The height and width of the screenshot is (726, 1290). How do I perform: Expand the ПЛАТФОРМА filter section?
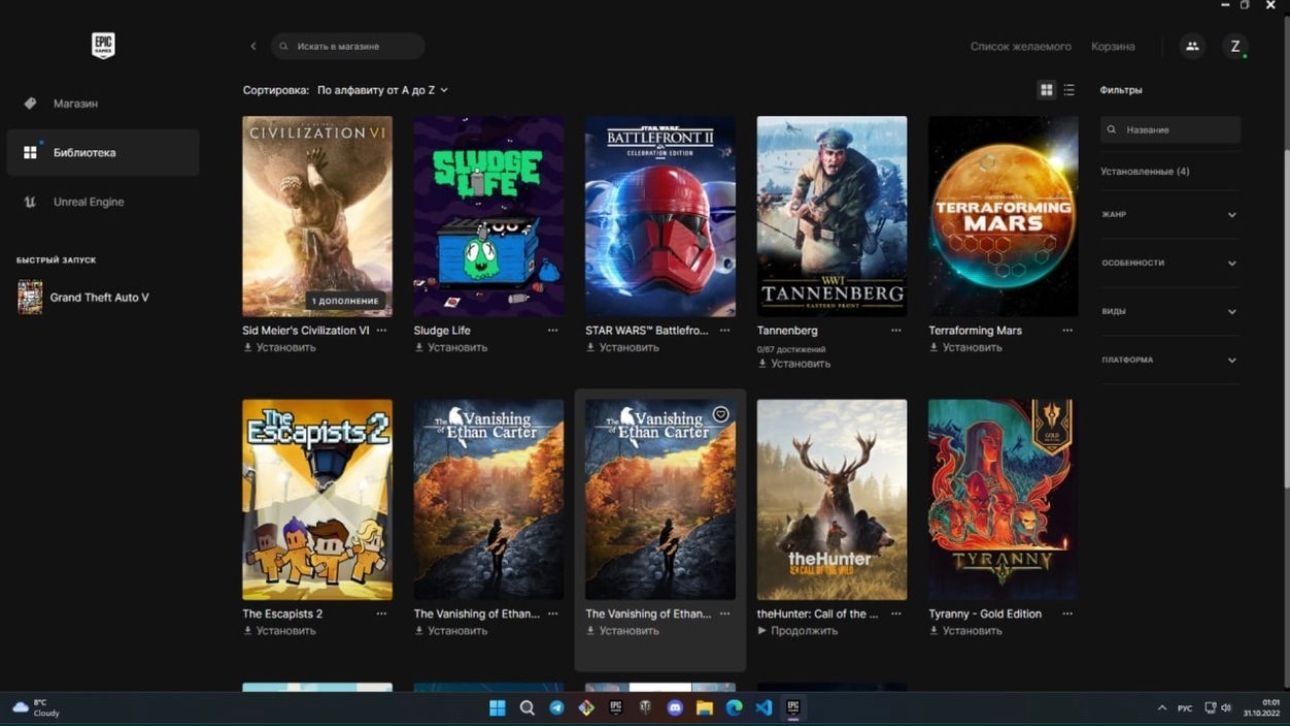[1169, 360]
